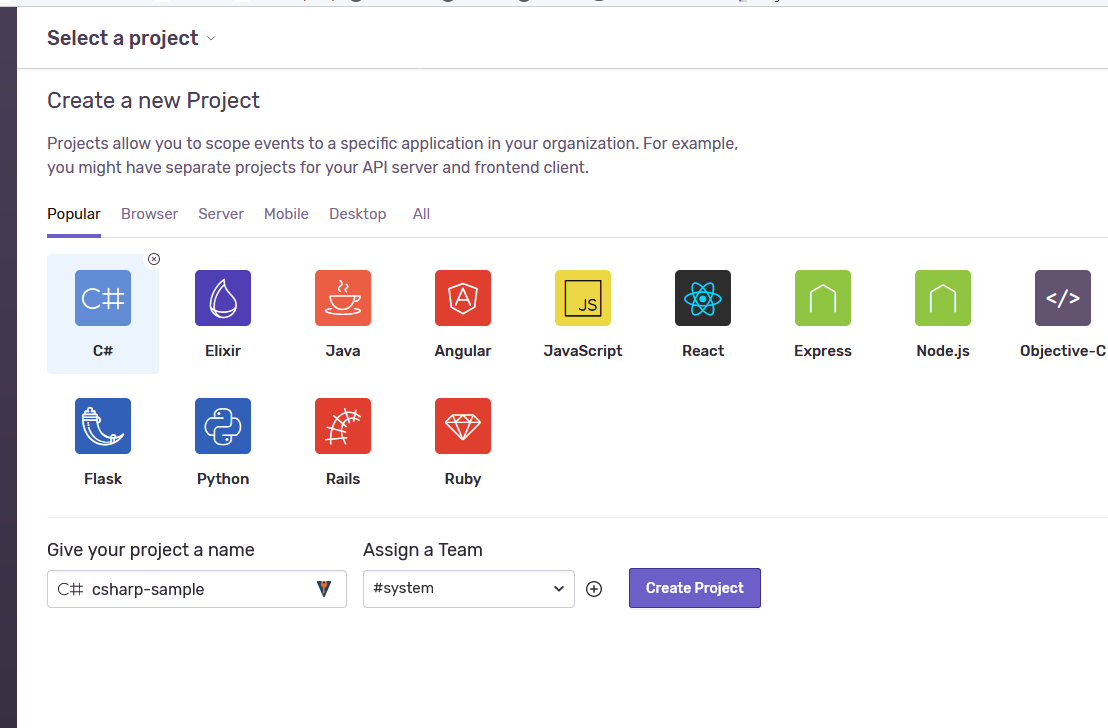Switch to the Browser tab
The image size is (1108, 728).
[149, 213]
